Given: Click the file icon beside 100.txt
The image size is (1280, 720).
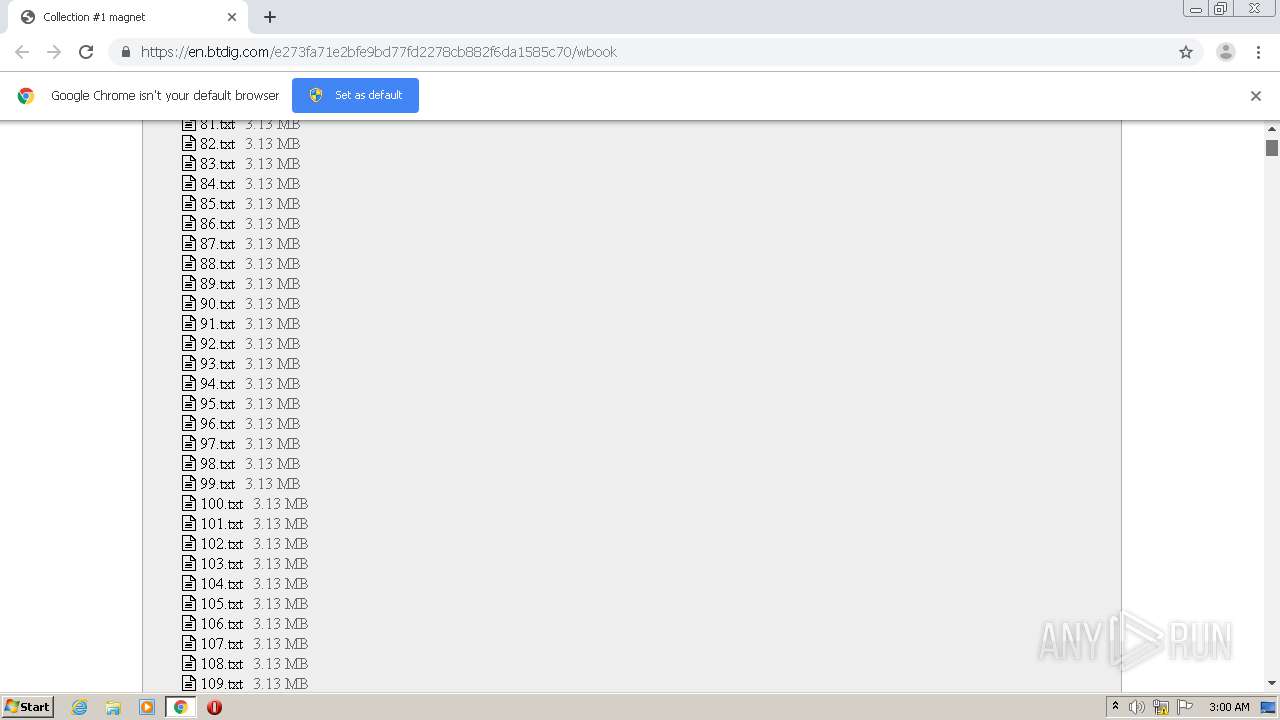Looking at the screenshot, I should point(189,503).
